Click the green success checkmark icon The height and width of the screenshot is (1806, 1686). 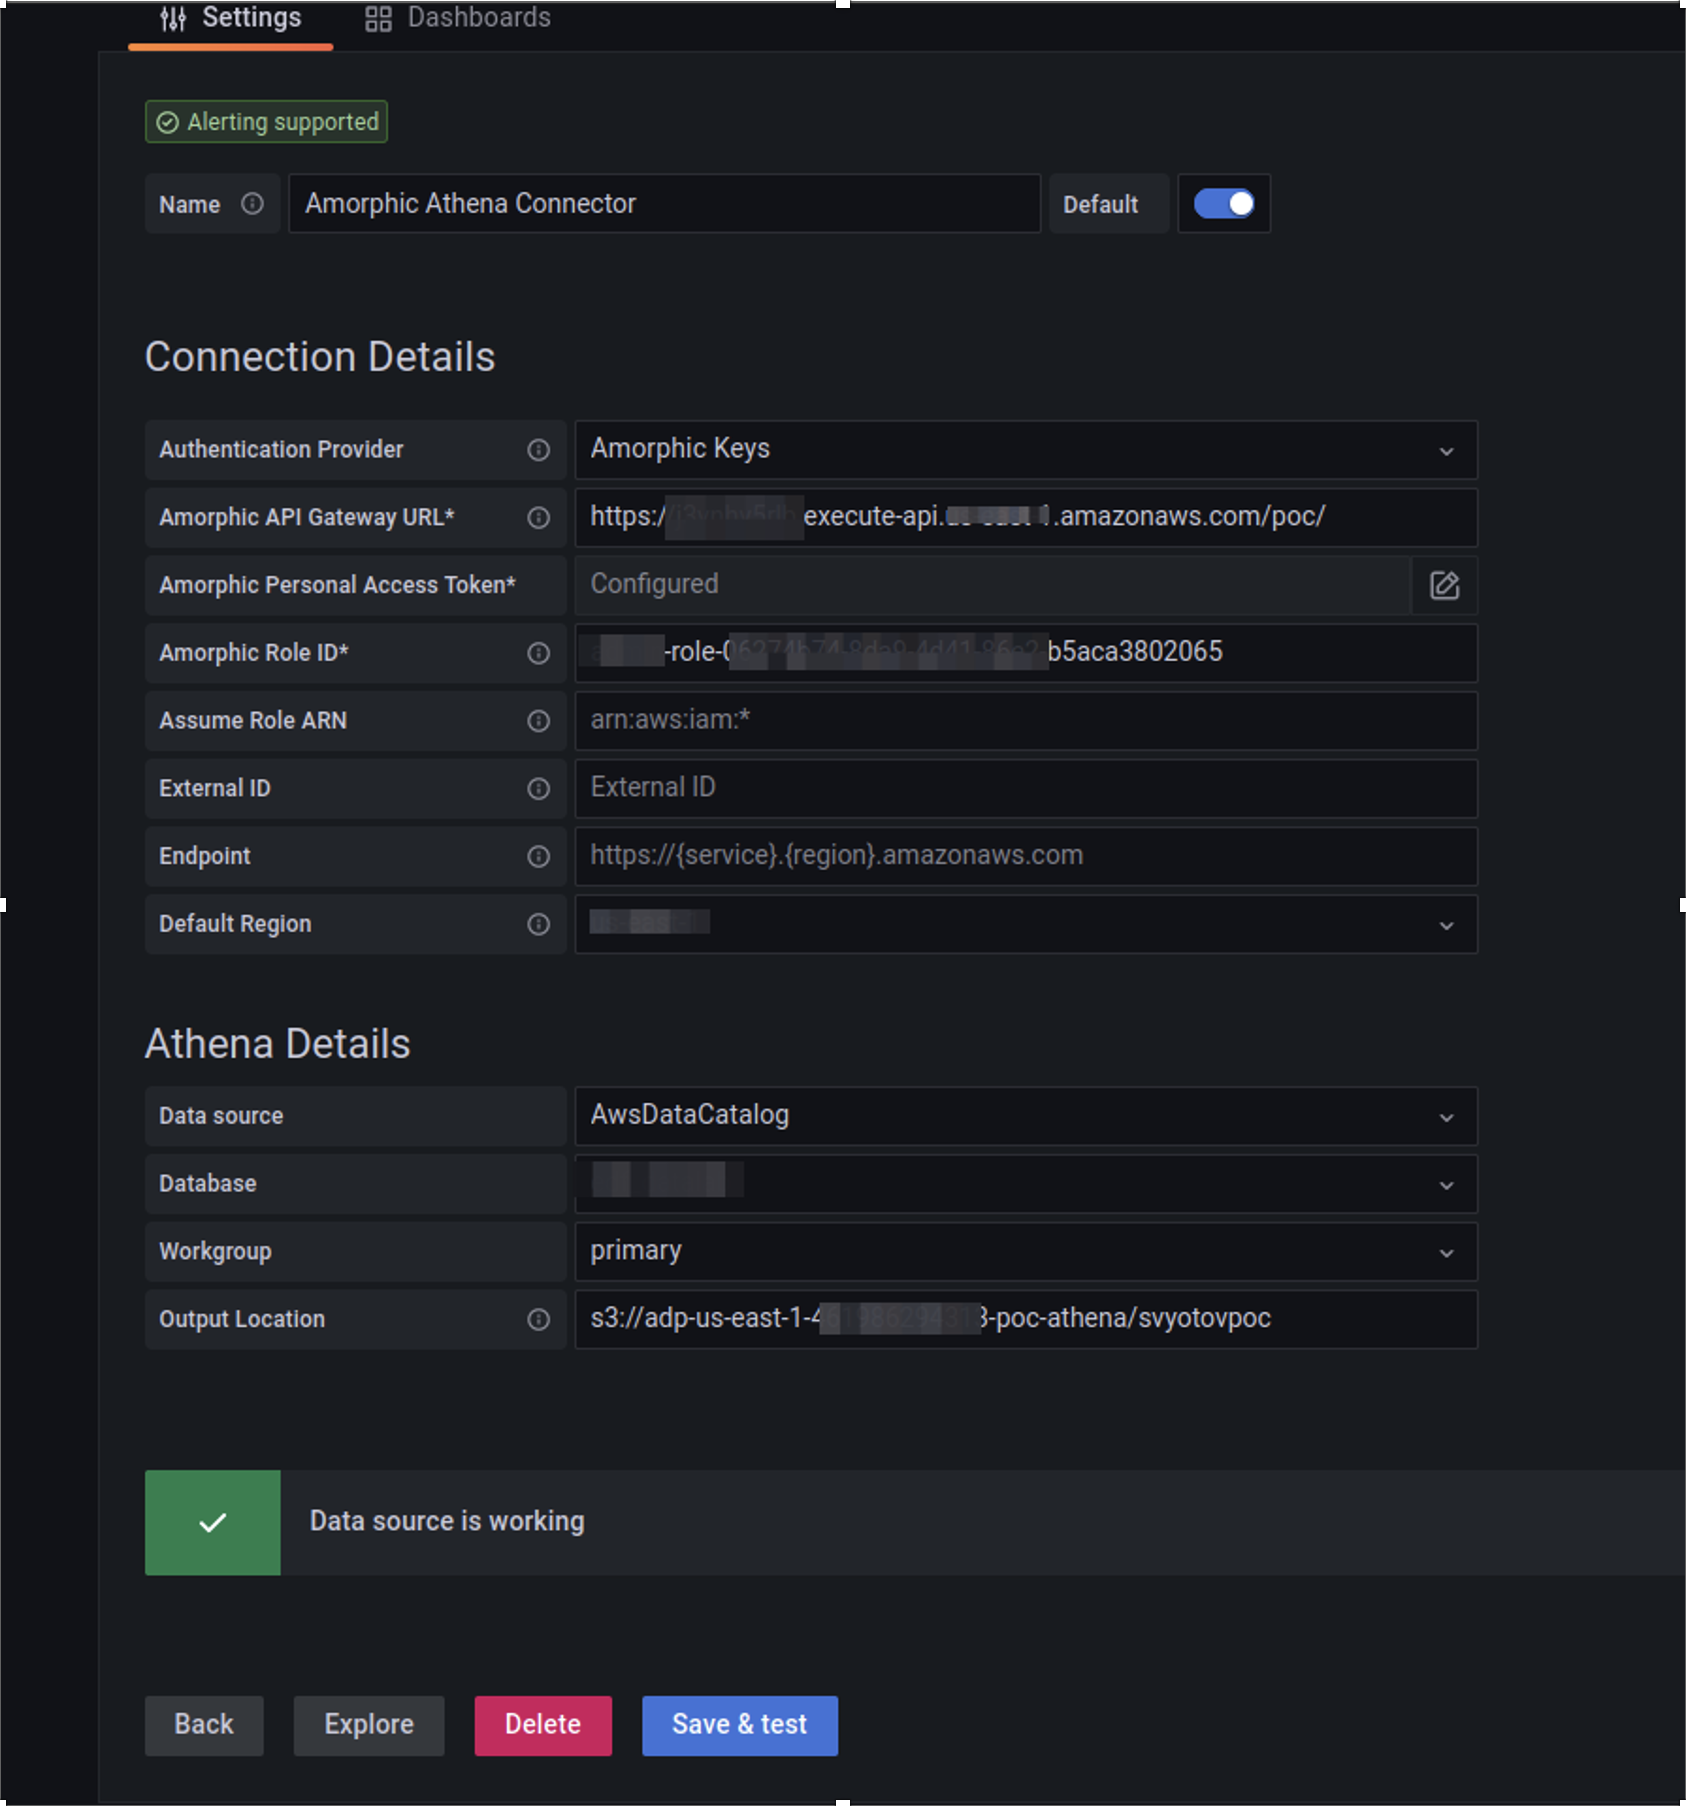[x=213, y=1523]
